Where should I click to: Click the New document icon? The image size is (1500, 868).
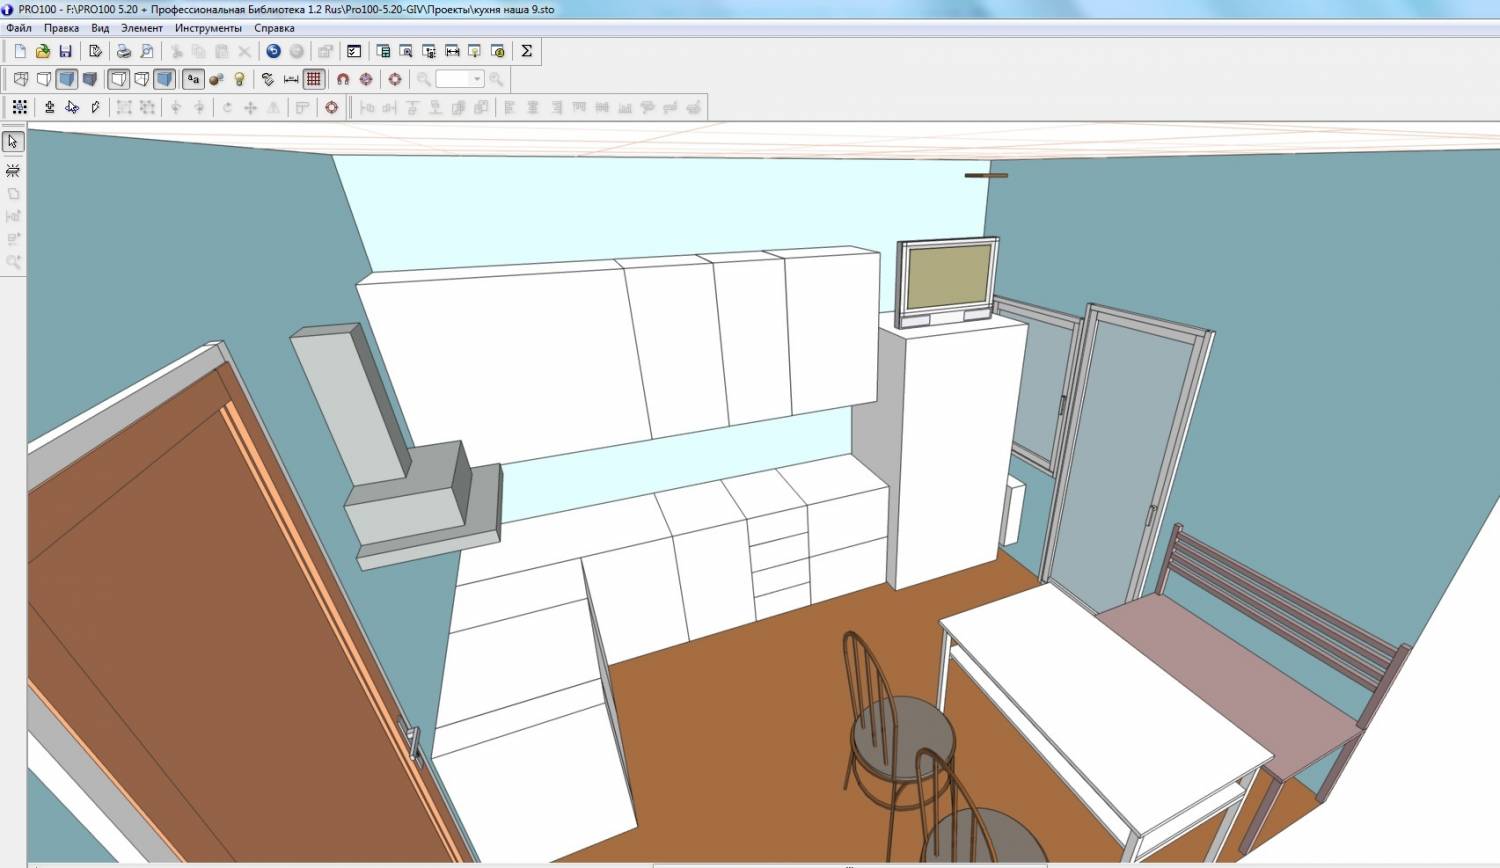pos(20,51)
